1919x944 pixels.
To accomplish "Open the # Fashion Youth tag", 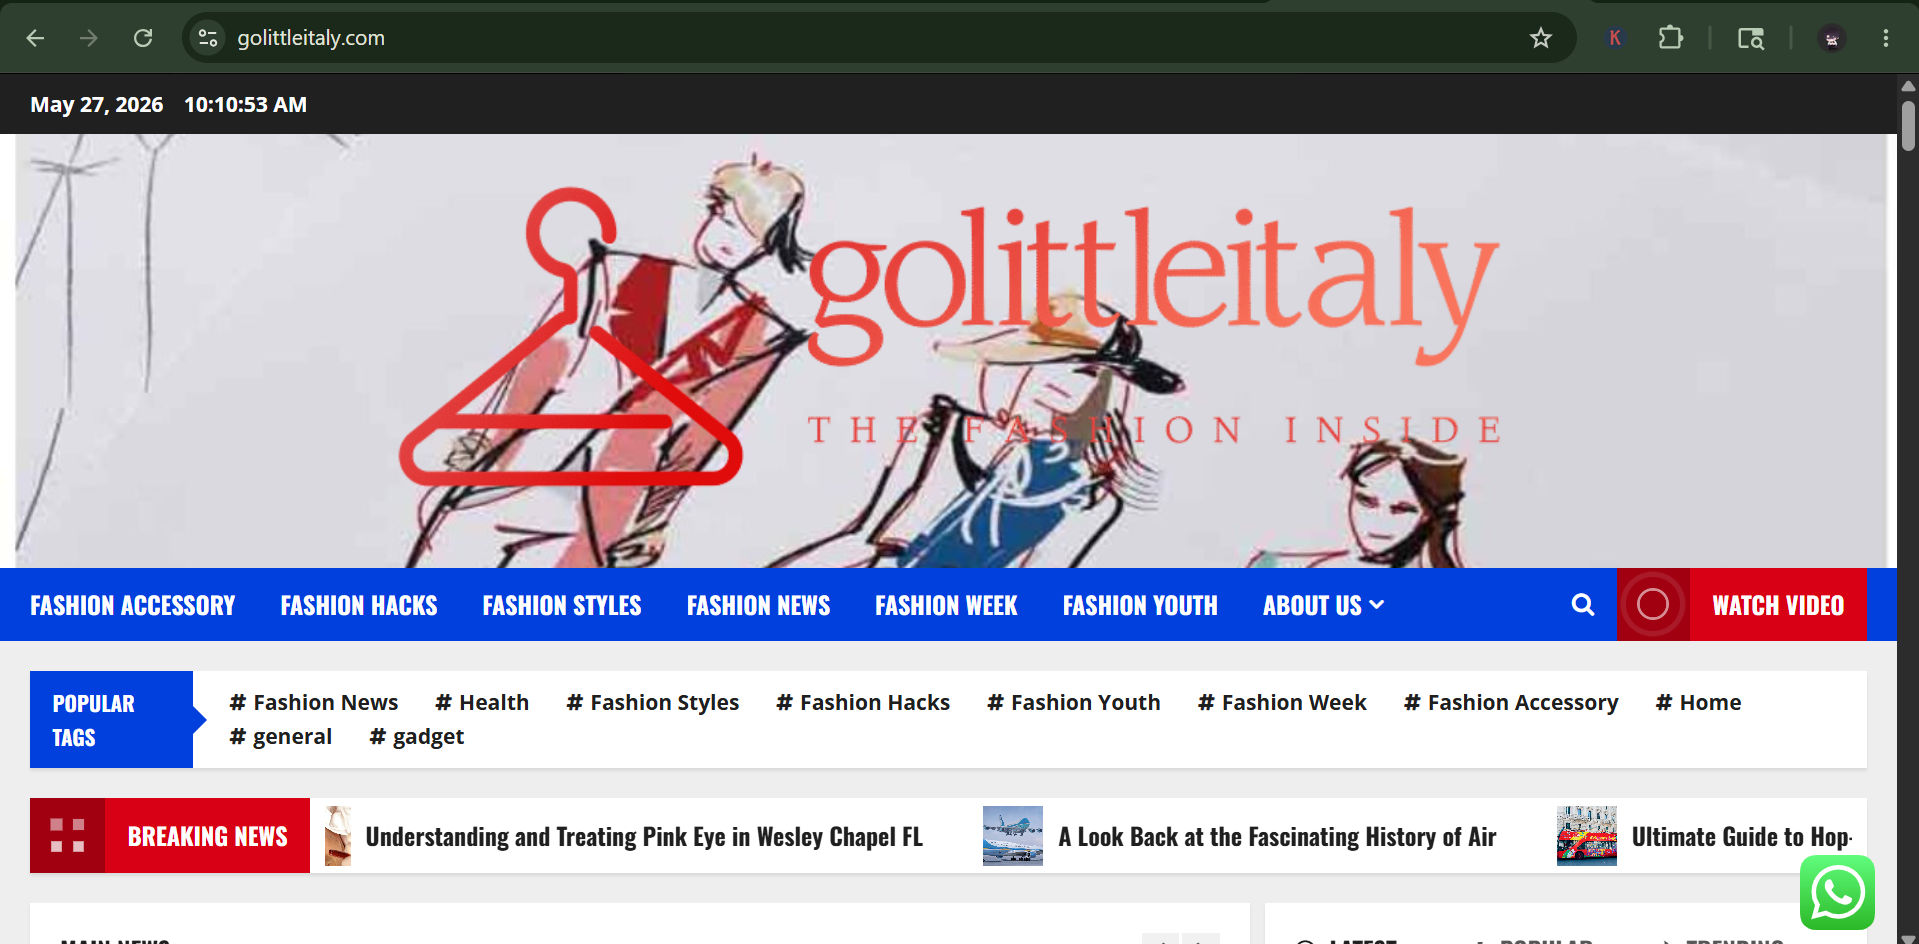I will pyautogui.click(x=1074, y=703).
